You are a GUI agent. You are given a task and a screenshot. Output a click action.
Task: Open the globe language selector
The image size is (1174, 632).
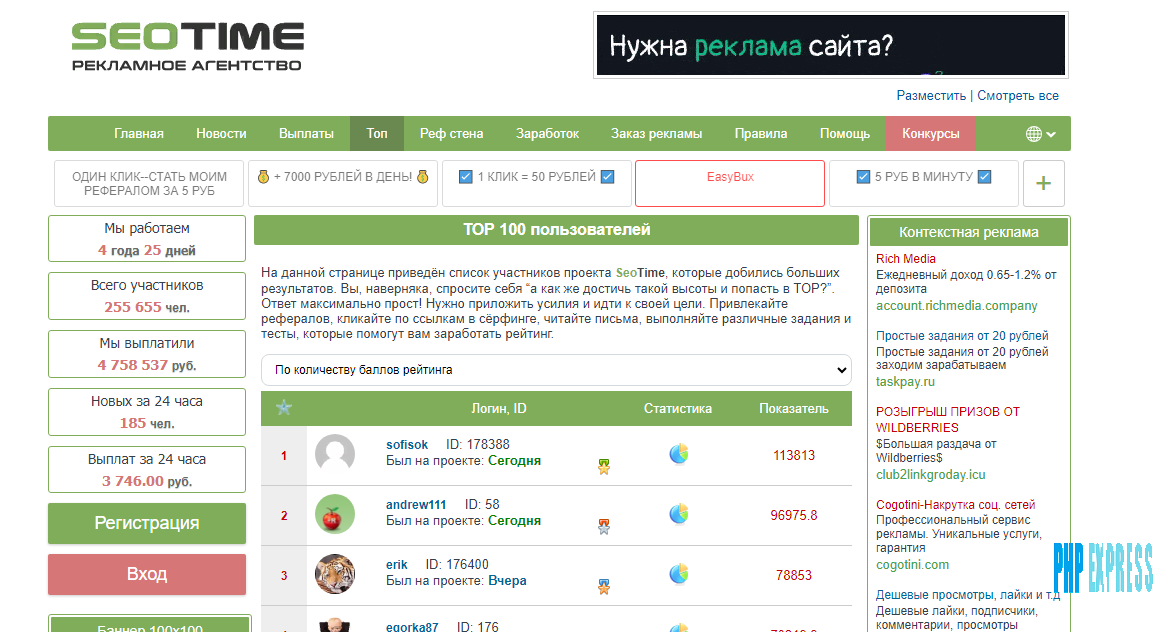click(x=1041, y=134)
